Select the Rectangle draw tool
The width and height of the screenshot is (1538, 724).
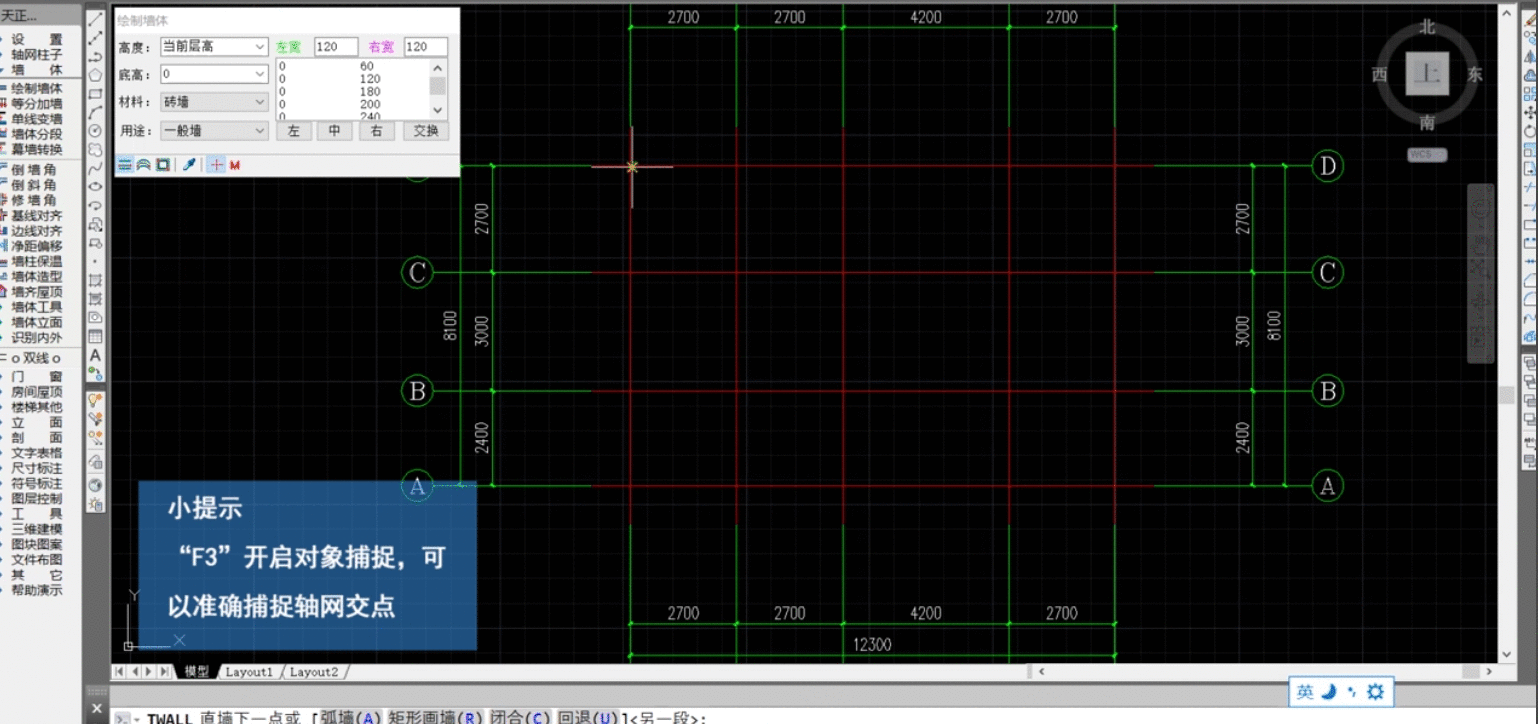click(x=96, y=94)
